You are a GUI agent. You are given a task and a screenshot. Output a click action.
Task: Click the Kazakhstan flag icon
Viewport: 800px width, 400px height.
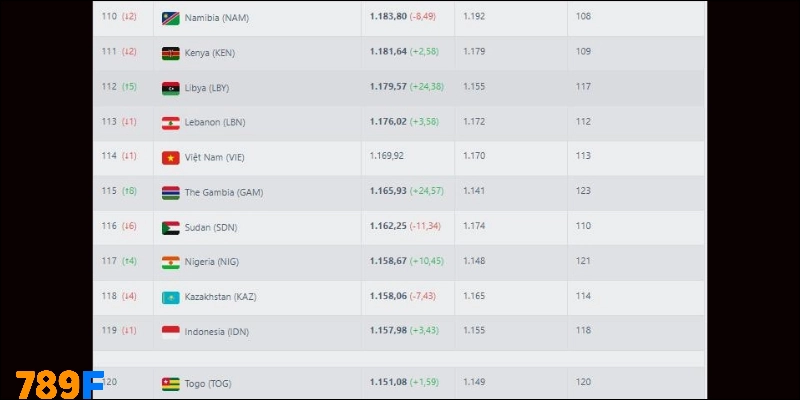pos(171,297)
